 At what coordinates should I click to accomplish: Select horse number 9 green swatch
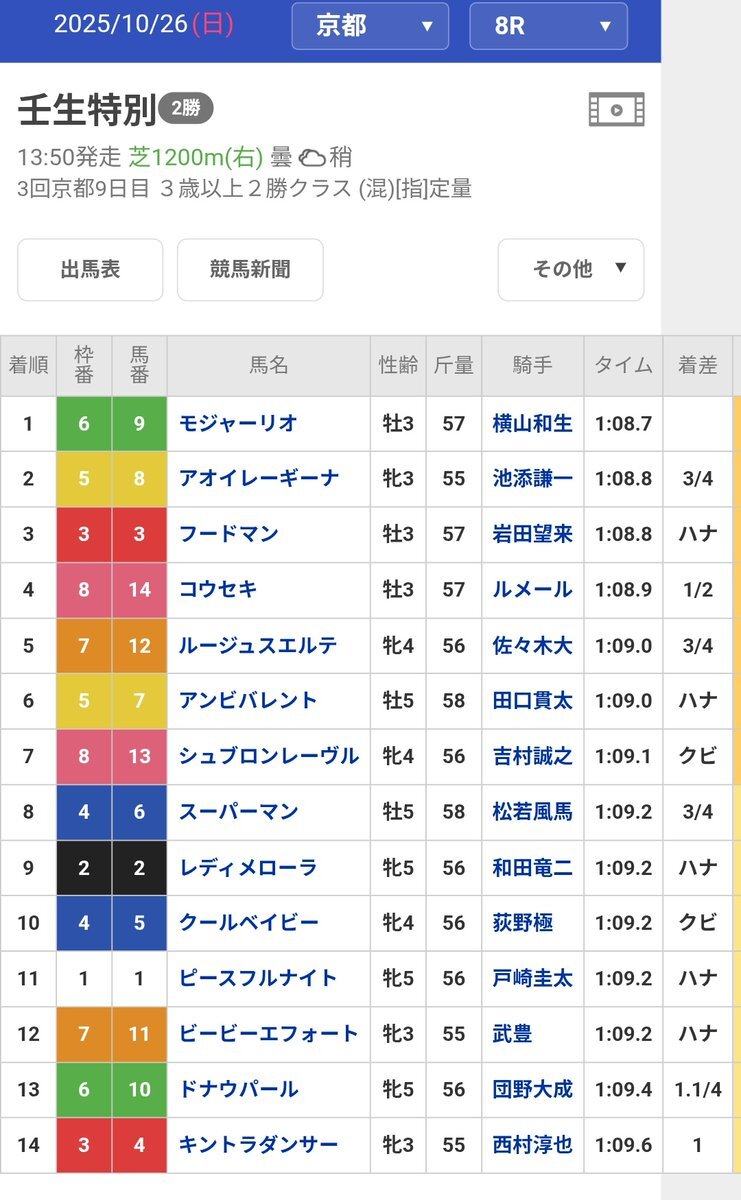139,423
